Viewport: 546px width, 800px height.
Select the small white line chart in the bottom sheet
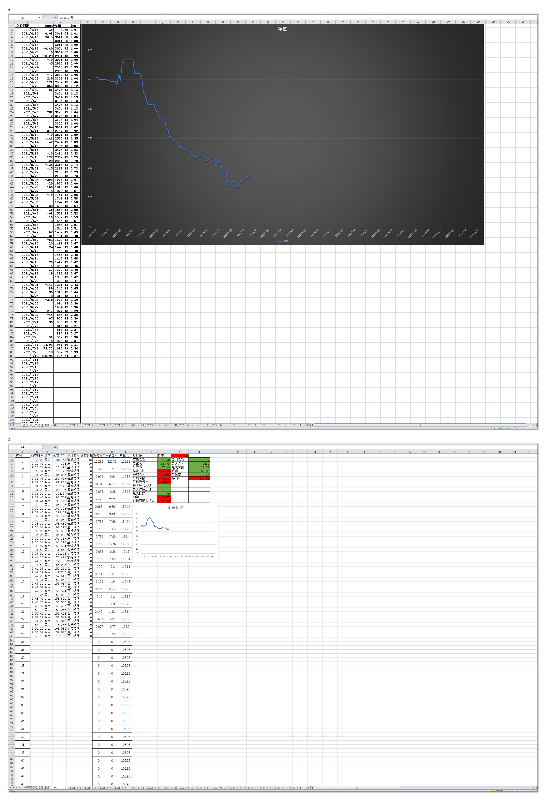[x=176, y=531]
